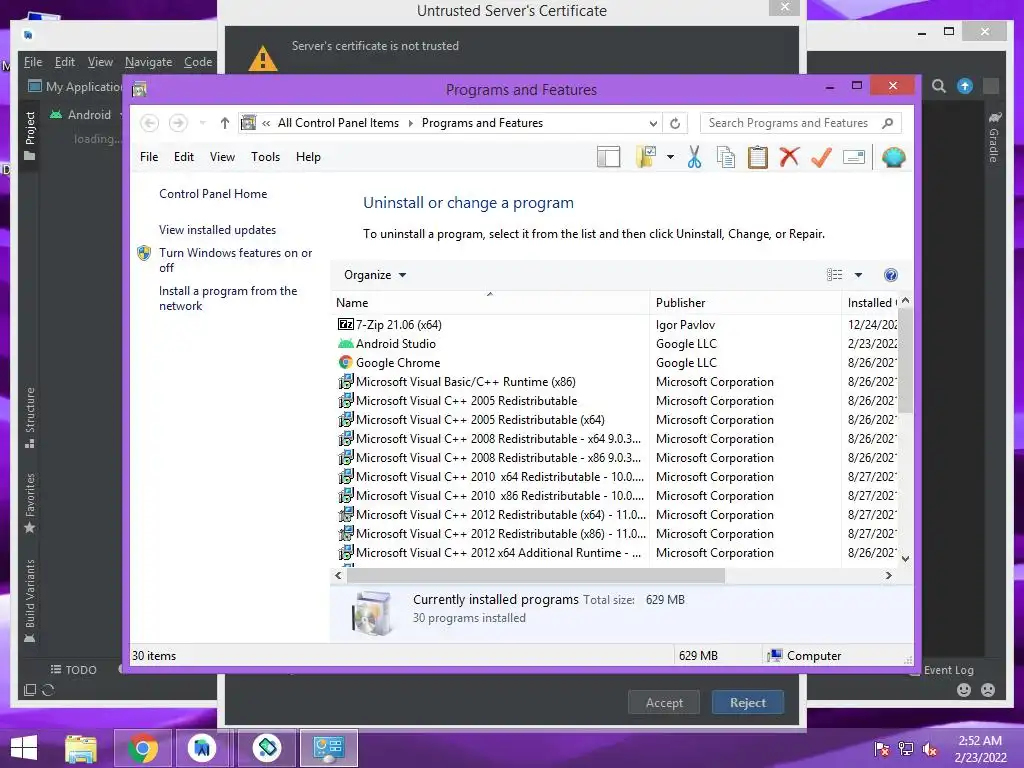1024x768 pixels.
Task: Click the horizontal scrollbar right arrow
Action: 889,575
